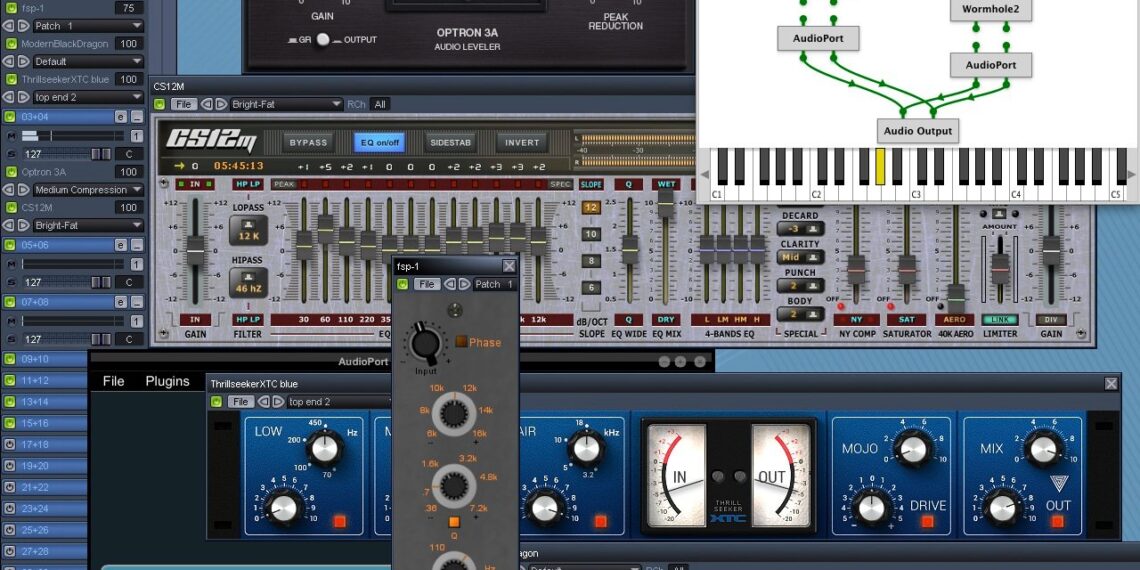Screen dimensions: 1140x570
Task: Open the top end 2 dropdown in the ThrillseekerXTC window
Action: coord(340,401)
